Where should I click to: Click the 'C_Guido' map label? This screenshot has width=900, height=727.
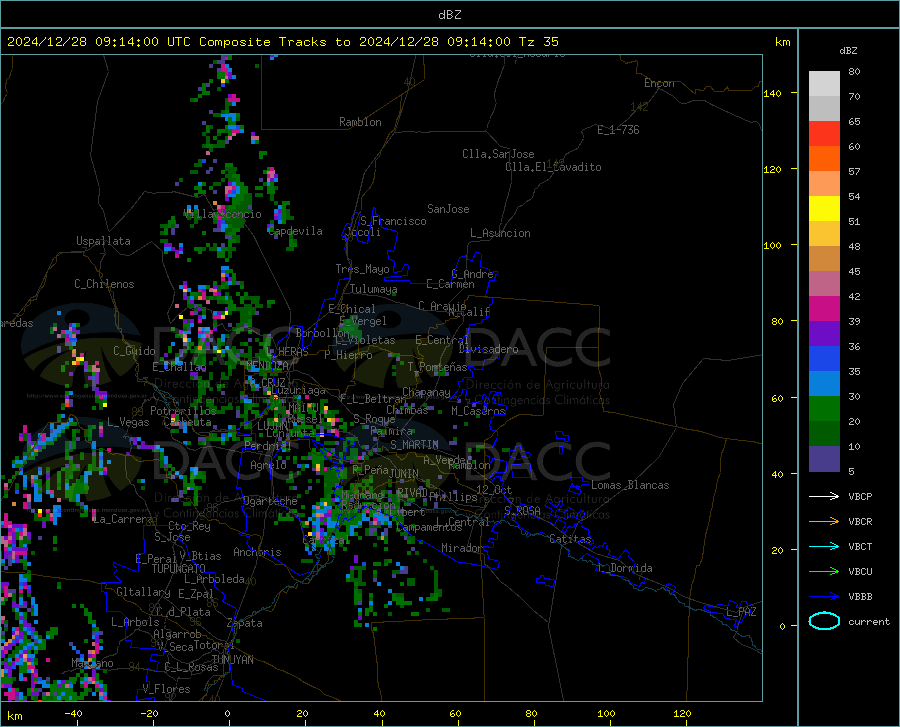(x=134, y=351)
